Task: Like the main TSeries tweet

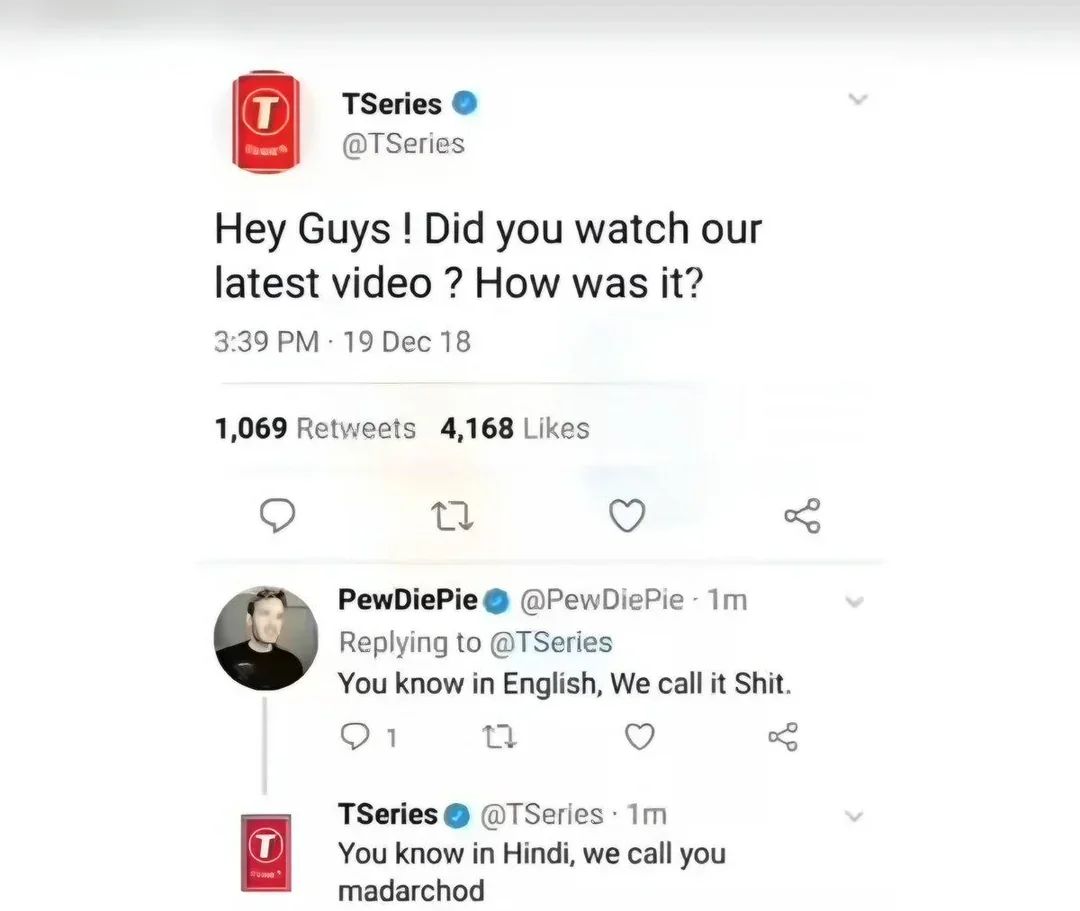Action: click(x=627, y=515)
